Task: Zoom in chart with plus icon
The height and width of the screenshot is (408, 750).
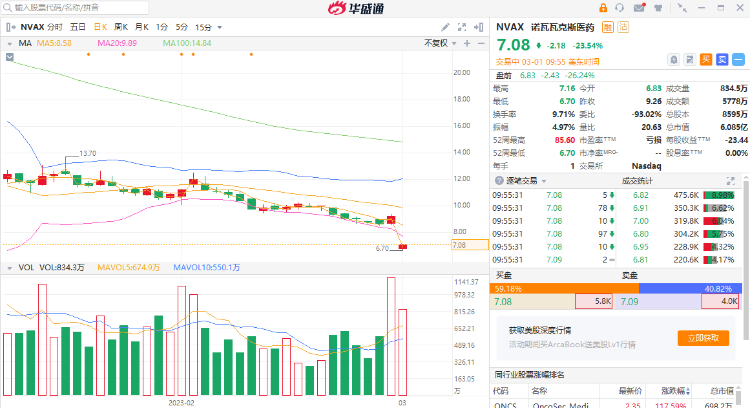Action: pyautogui.click(x=467, y=44)
